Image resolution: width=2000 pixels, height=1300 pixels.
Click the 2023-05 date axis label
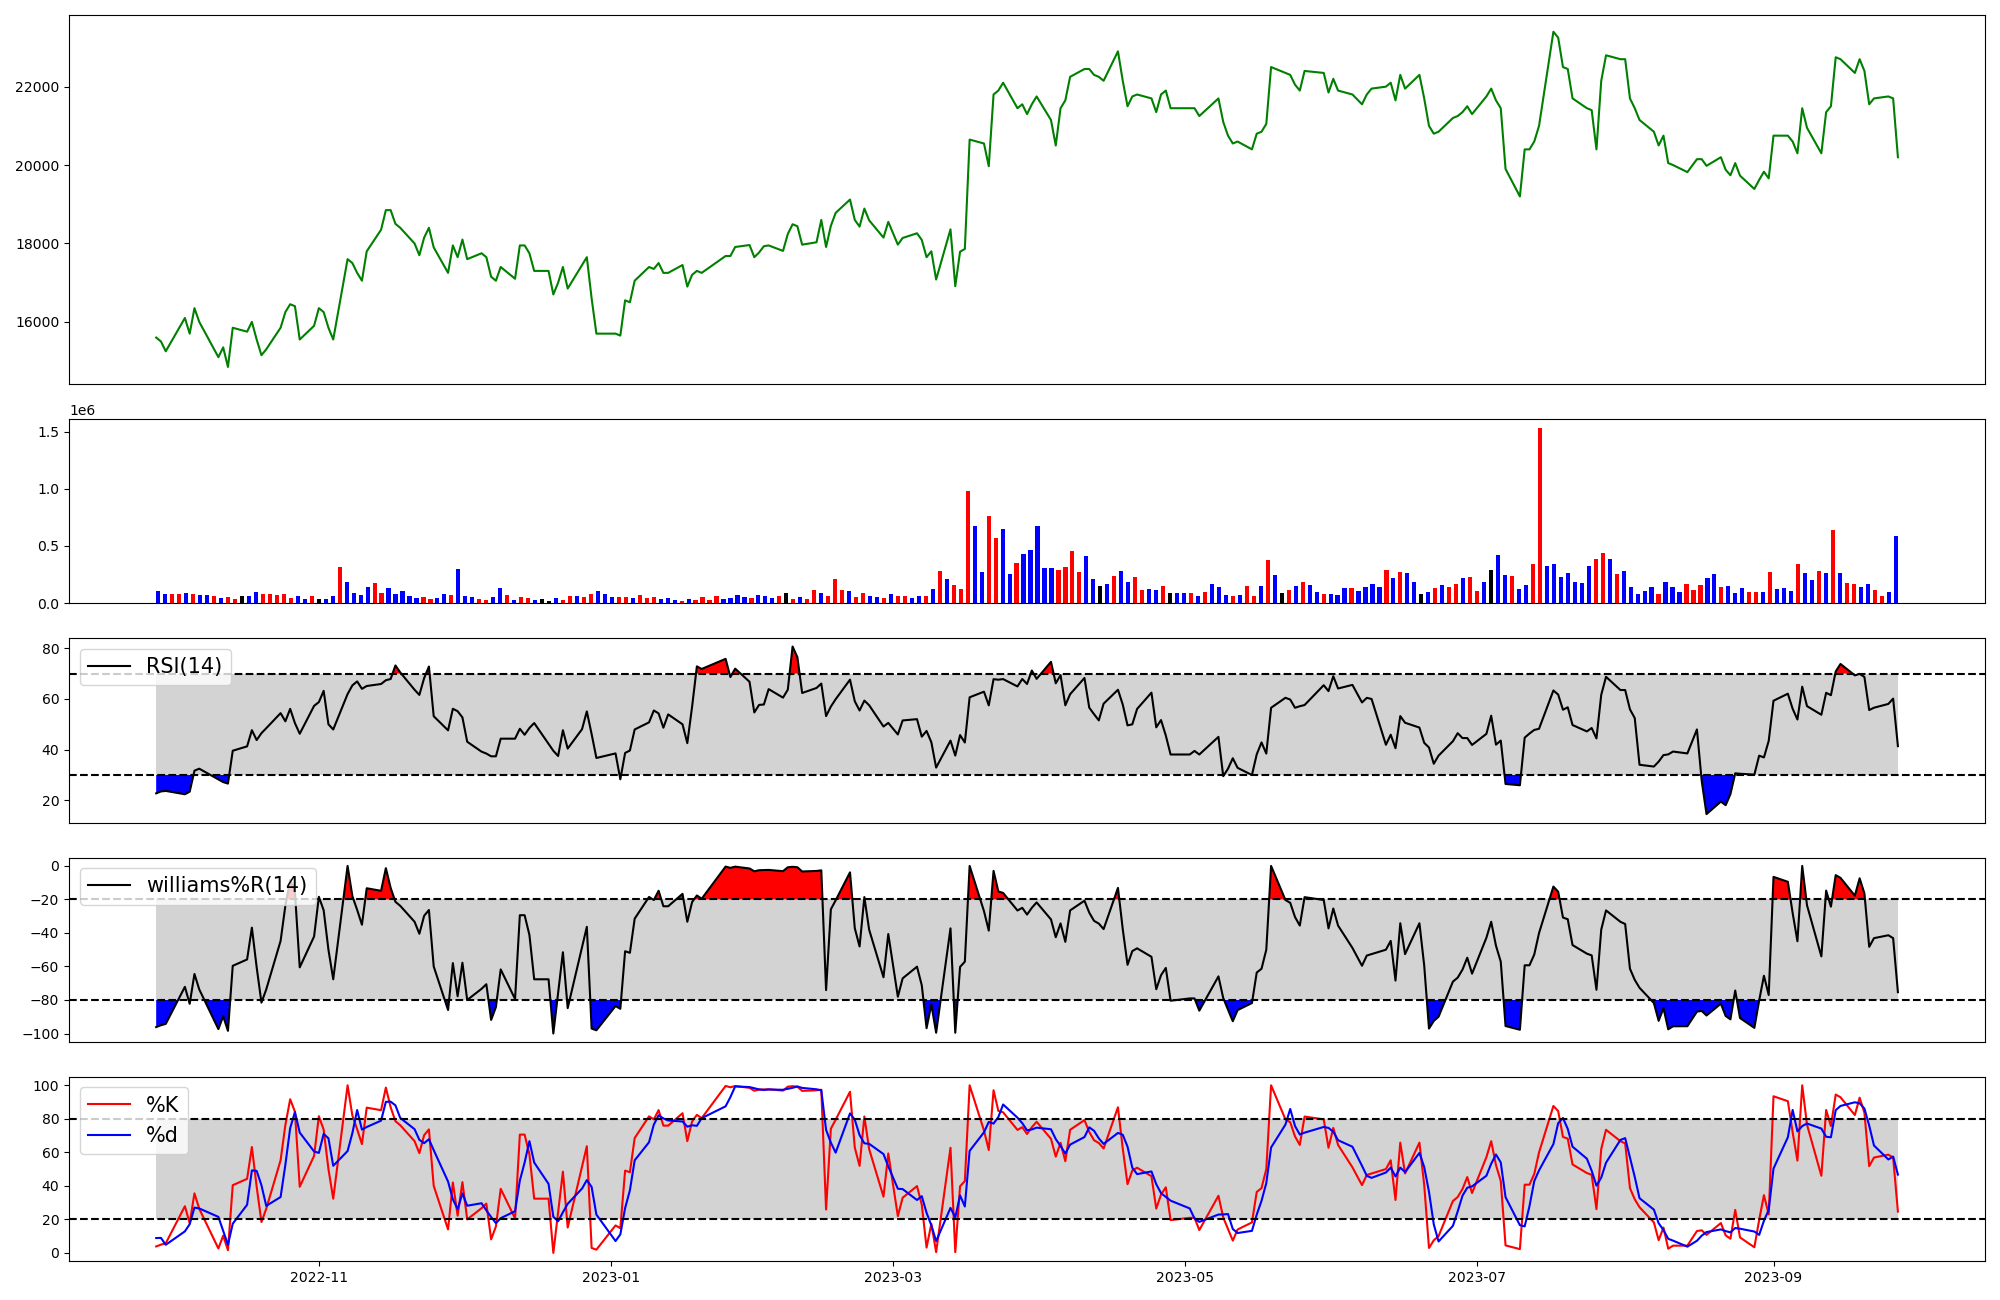pos(1184,1277)
